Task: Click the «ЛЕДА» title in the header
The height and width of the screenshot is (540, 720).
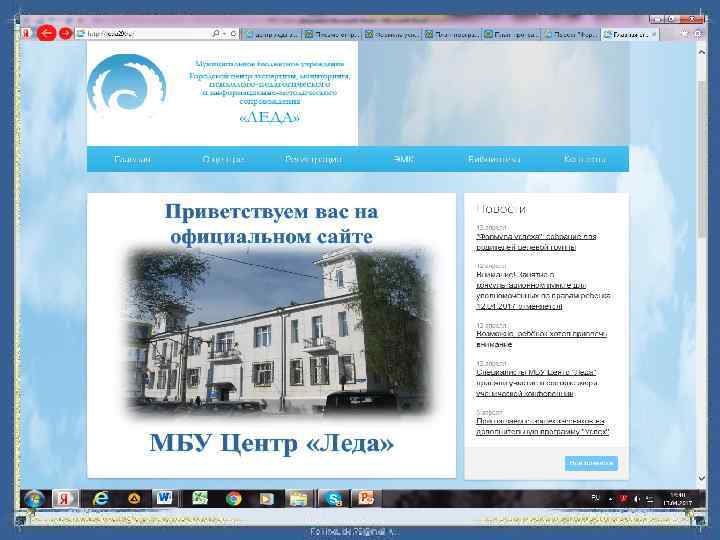Action: 270,118
